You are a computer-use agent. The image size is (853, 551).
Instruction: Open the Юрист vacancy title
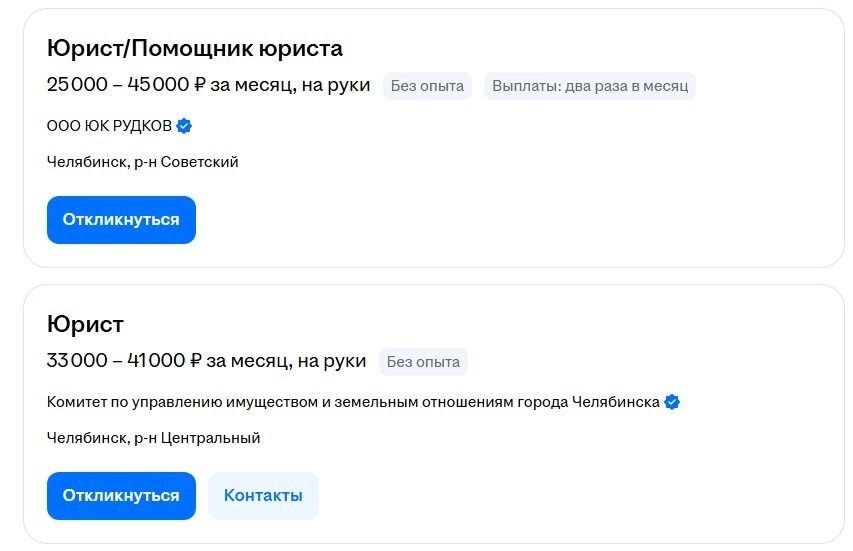(x=85, y=324)
